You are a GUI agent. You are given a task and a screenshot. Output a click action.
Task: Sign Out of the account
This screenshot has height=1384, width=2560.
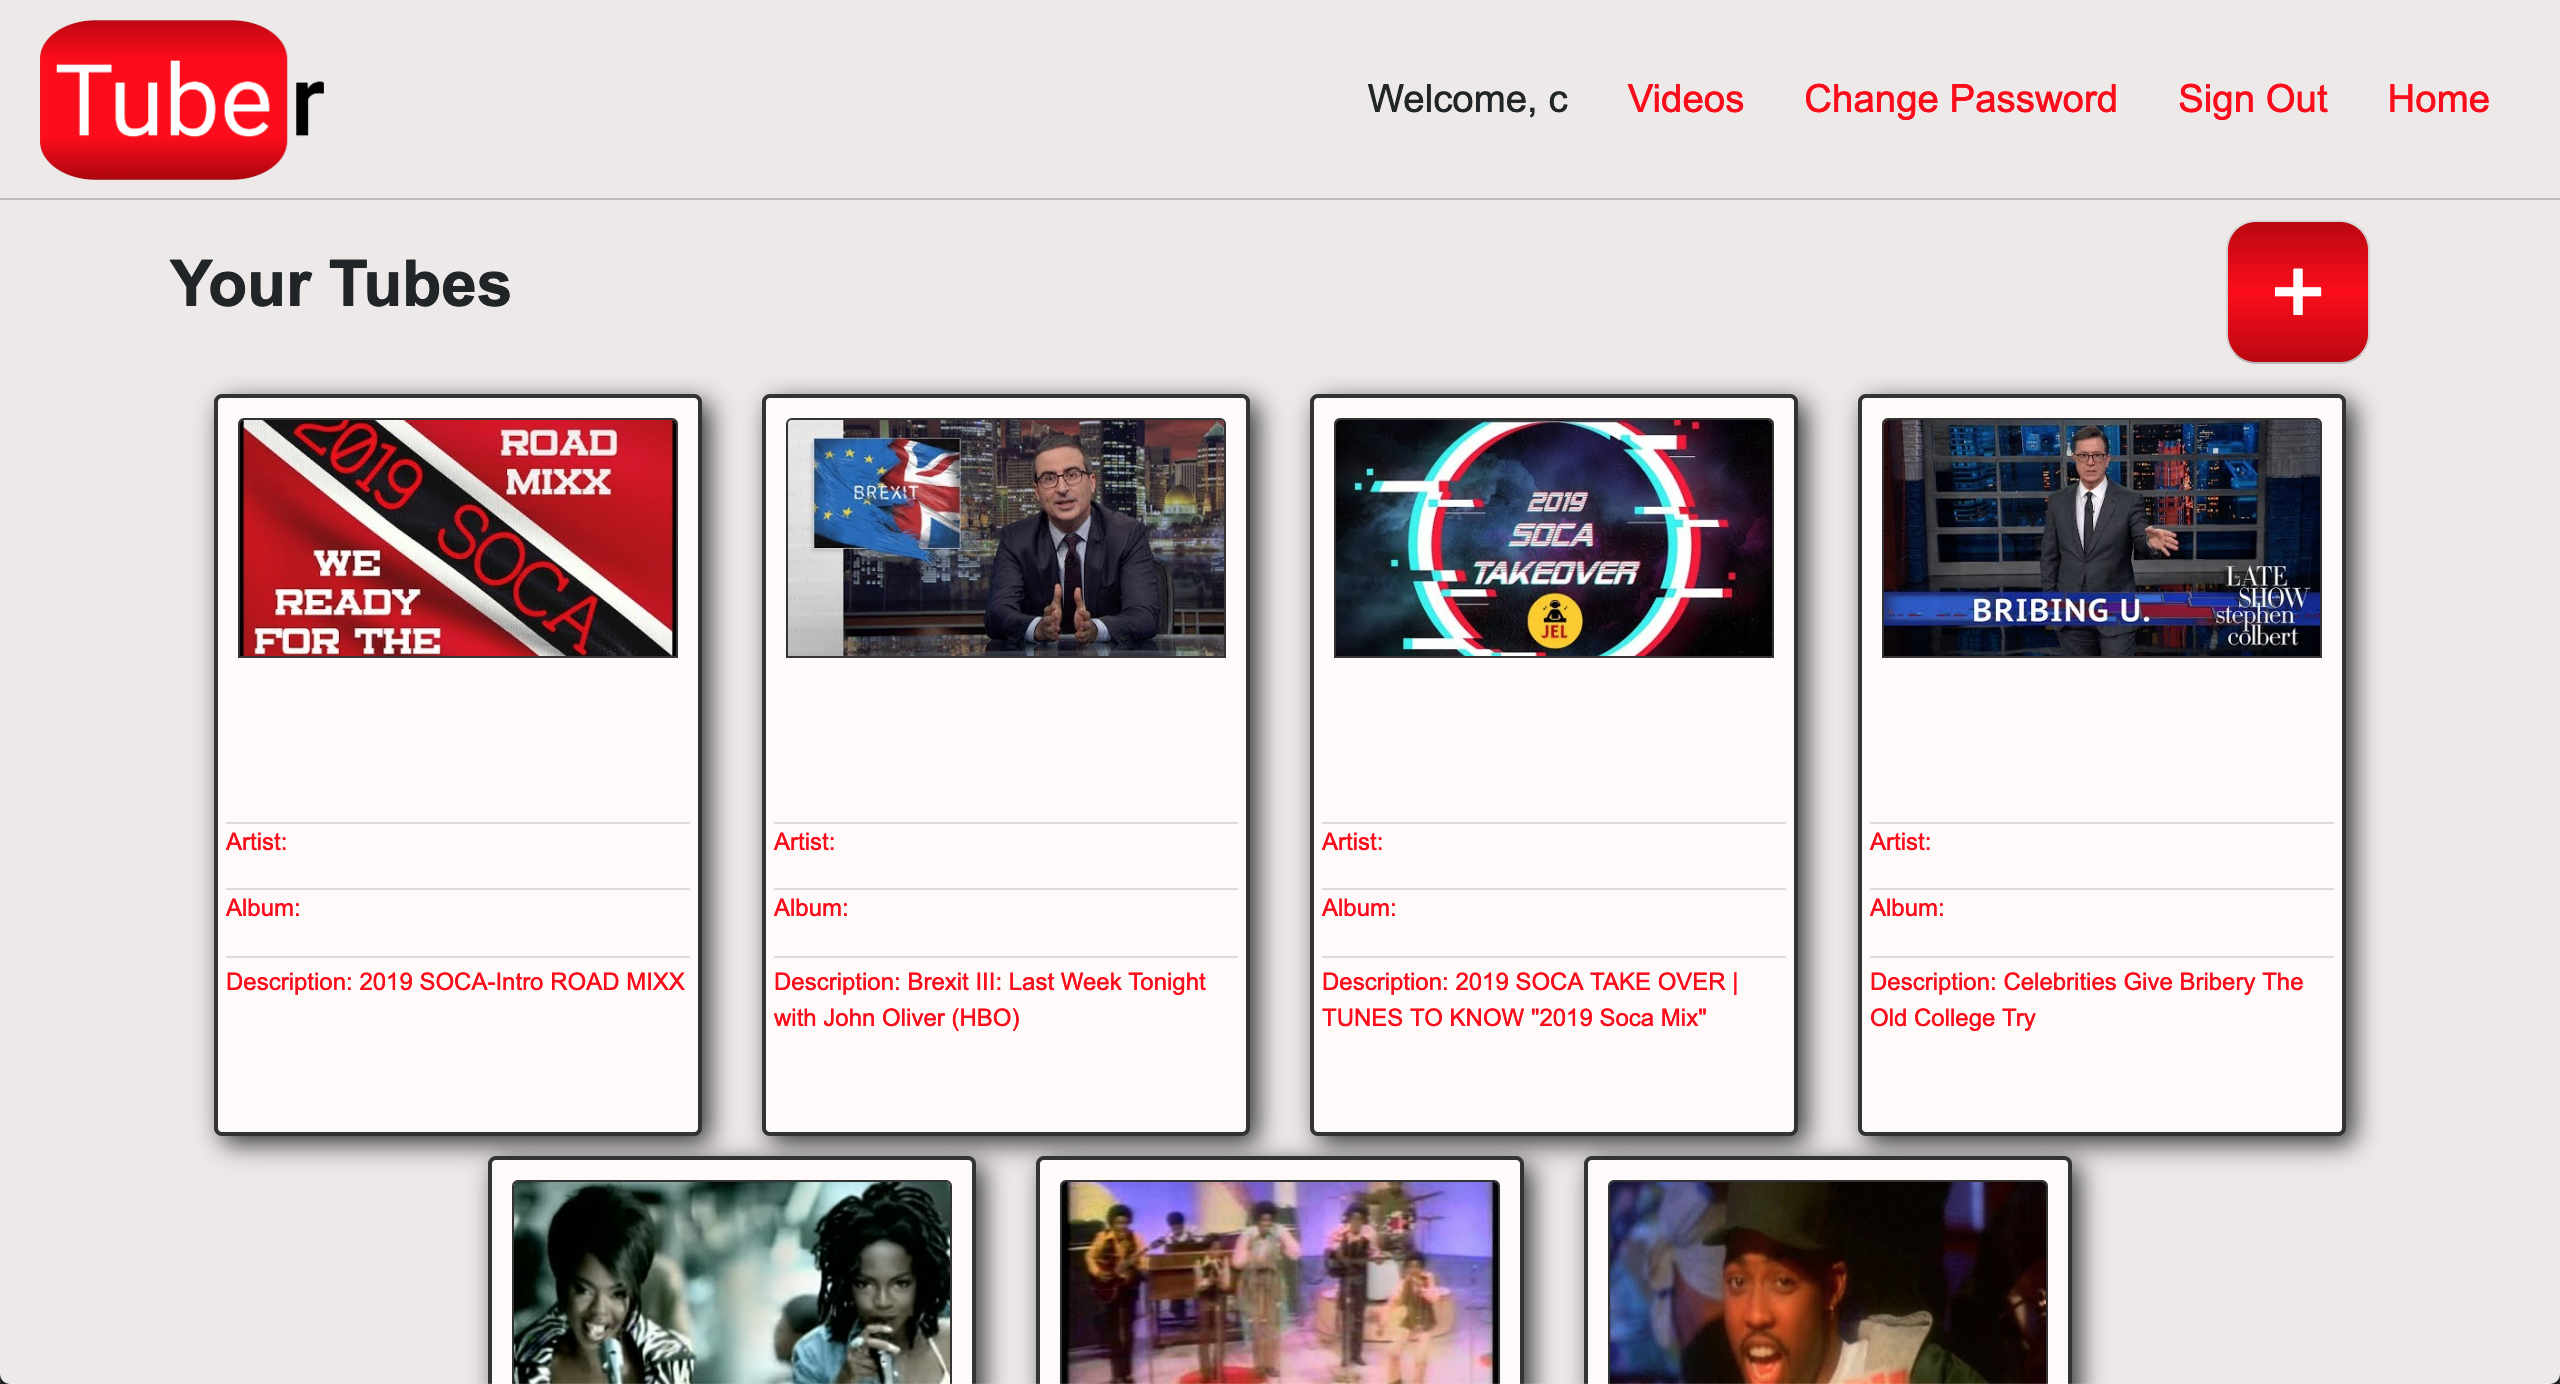(2252, 99)
